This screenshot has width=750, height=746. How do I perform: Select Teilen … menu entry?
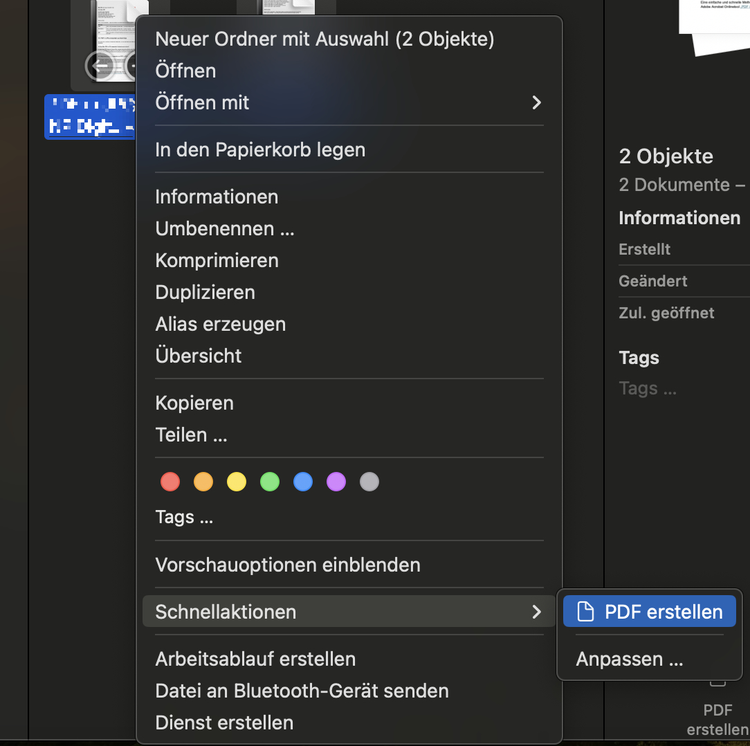[x=349, y=435]
